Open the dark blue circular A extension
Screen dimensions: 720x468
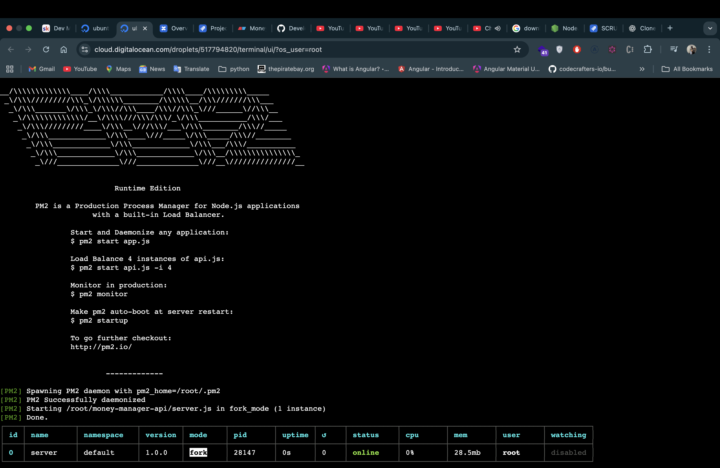click(x=595, y=50)
